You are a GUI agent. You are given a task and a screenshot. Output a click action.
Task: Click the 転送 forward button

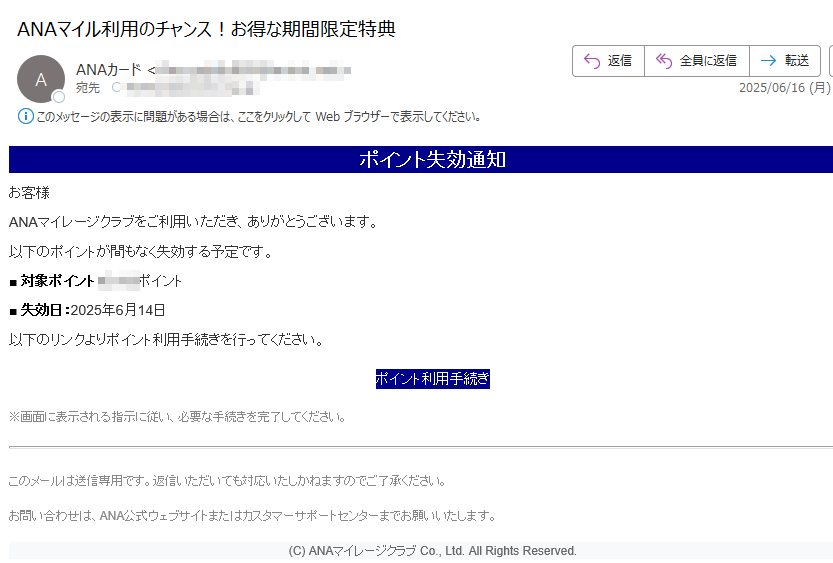(x=785, y=61)
